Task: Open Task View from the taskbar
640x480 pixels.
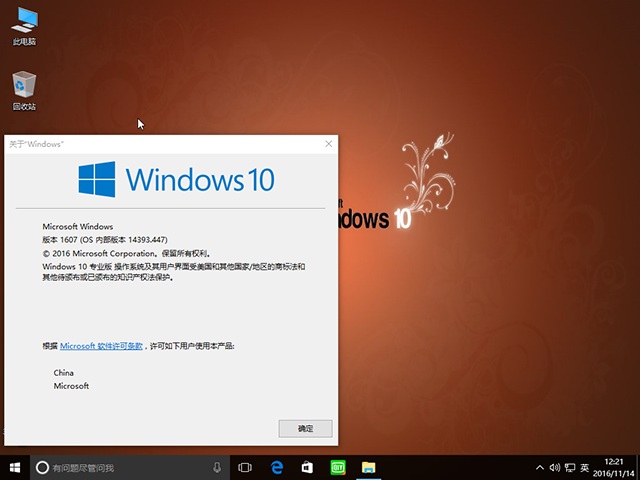Action: coord(245,467)
